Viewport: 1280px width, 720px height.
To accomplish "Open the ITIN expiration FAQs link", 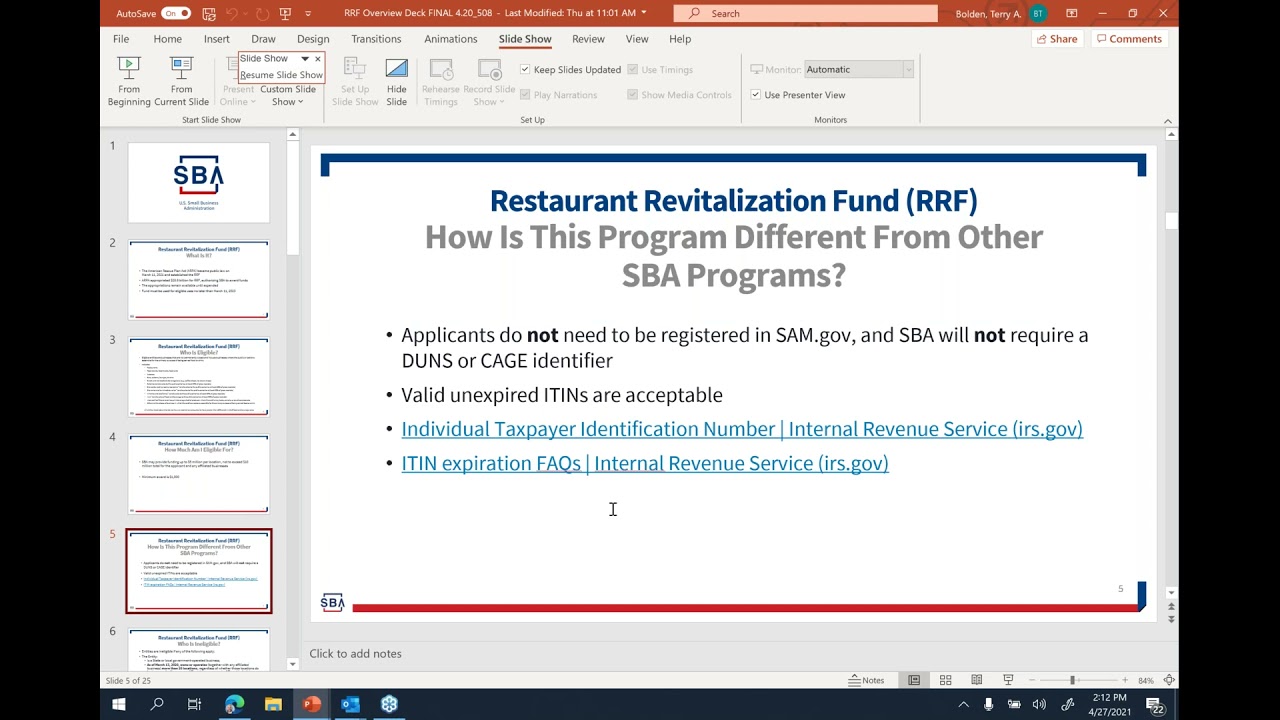I will pyautogui.click(x=645, y=463).
